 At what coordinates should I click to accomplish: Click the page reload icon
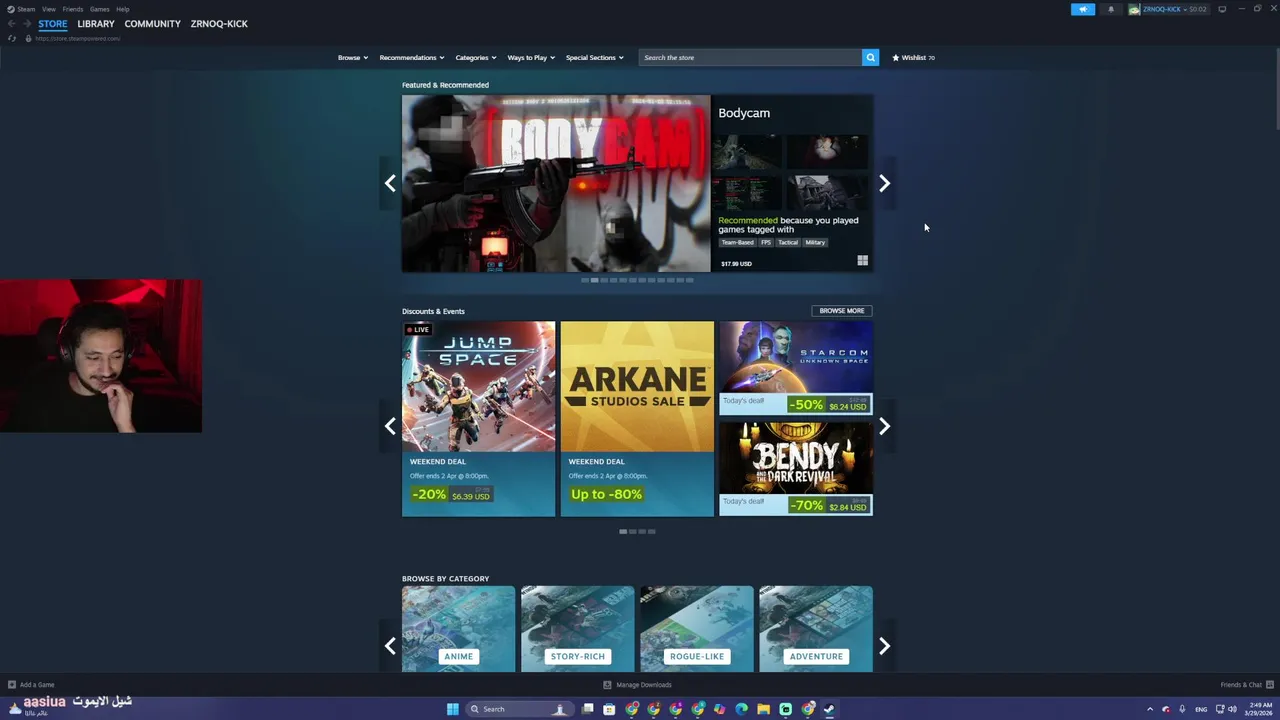11,38
